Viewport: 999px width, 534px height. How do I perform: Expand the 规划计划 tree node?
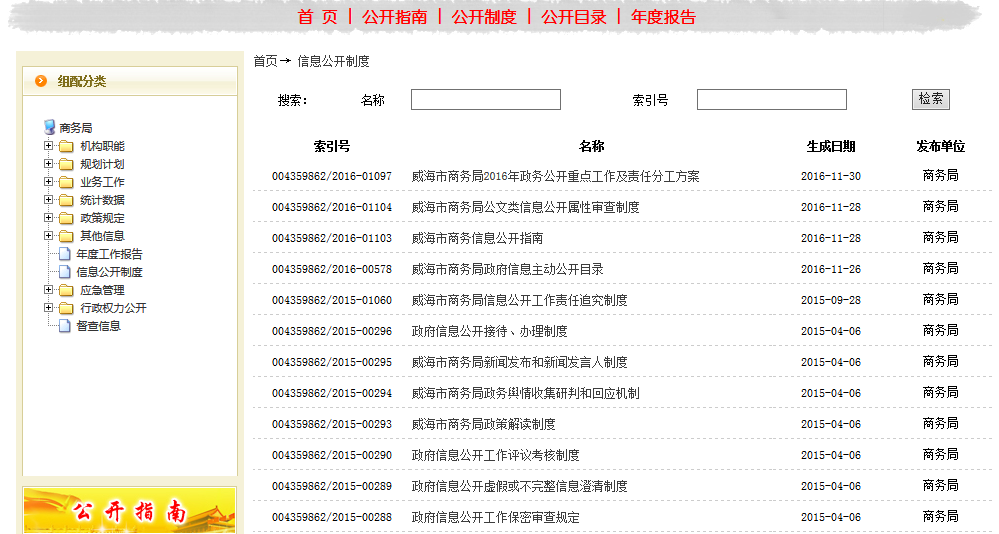tap(48, 164)
